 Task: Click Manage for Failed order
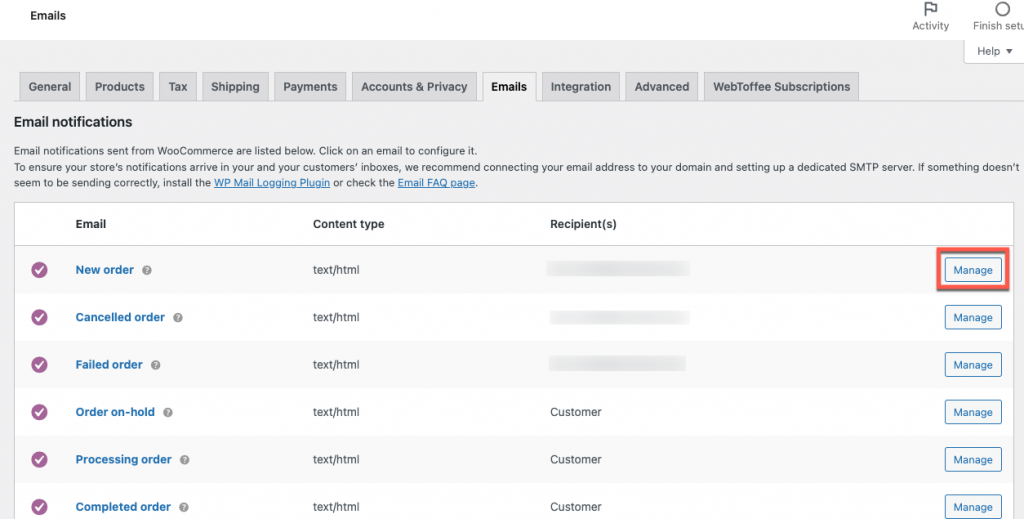point(973,364)
